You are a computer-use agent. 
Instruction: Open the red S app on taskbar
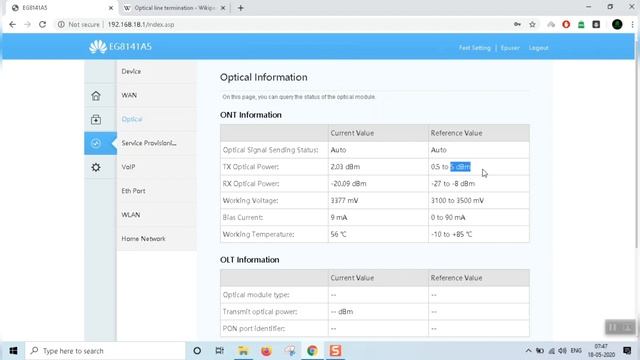pyautogui.click(x=336, y=351)
